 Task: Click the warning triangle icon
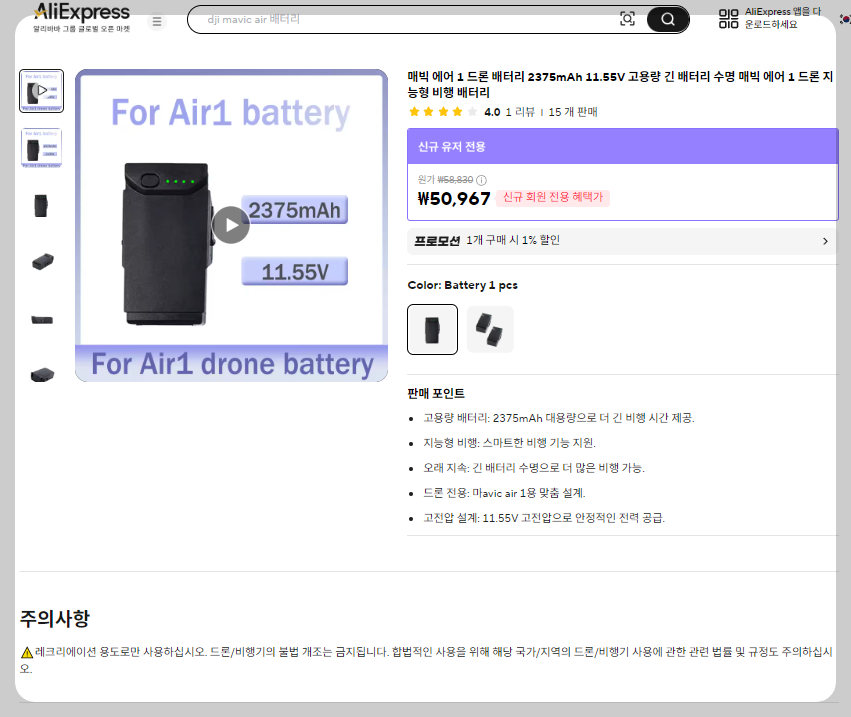27,652
